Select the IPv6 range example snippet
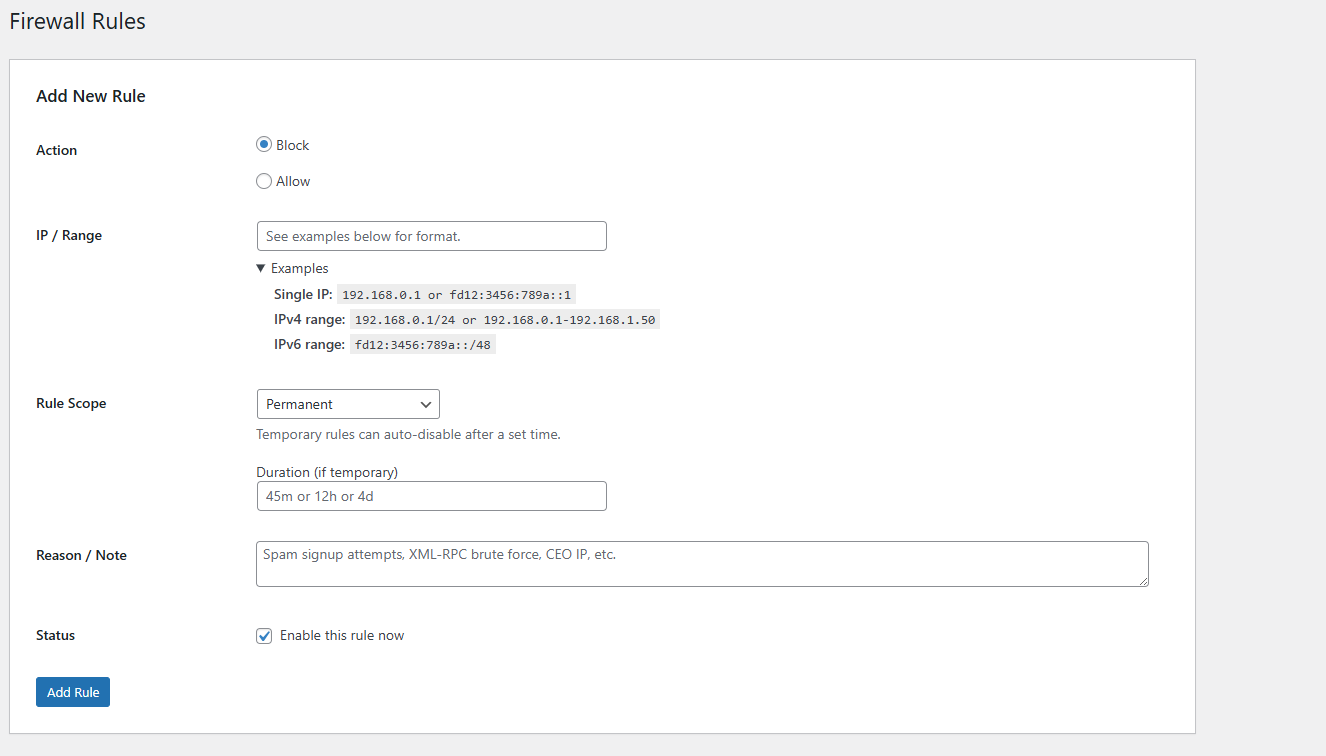The width and height of the screenshot is (1326, 756). 422,343
